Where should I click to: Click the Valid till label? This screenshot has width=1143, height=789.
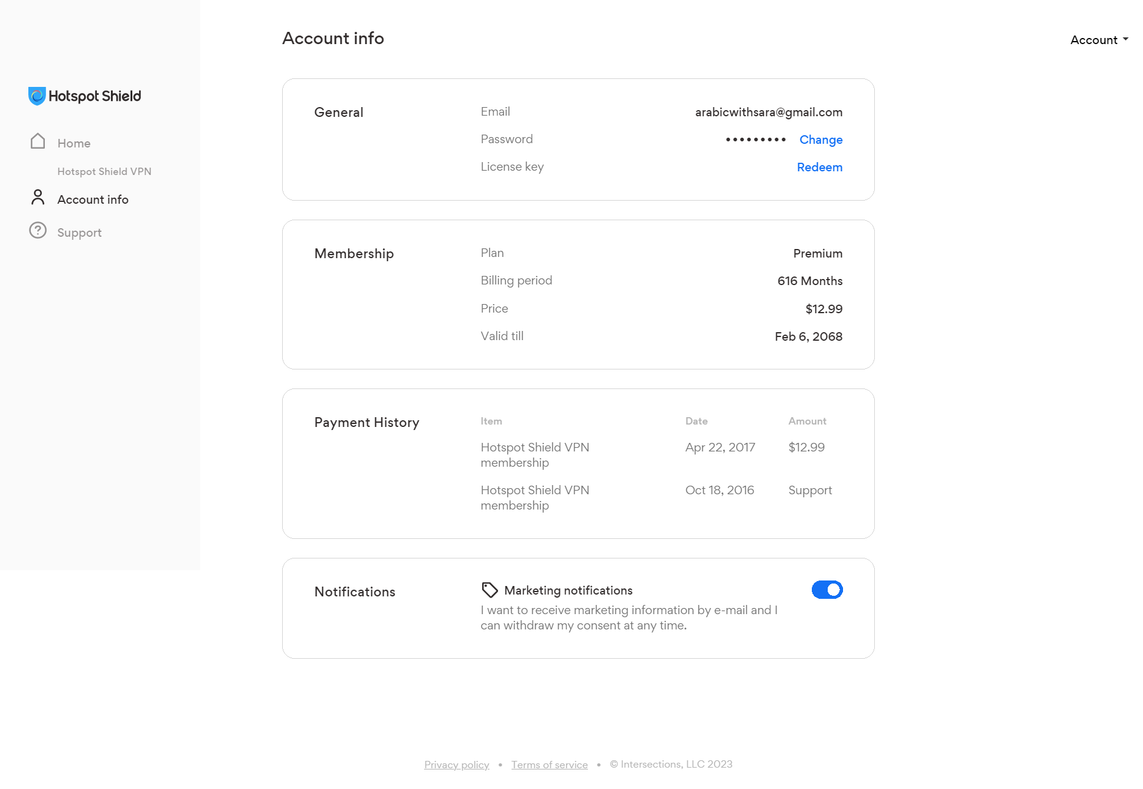(x=502, y=336)
